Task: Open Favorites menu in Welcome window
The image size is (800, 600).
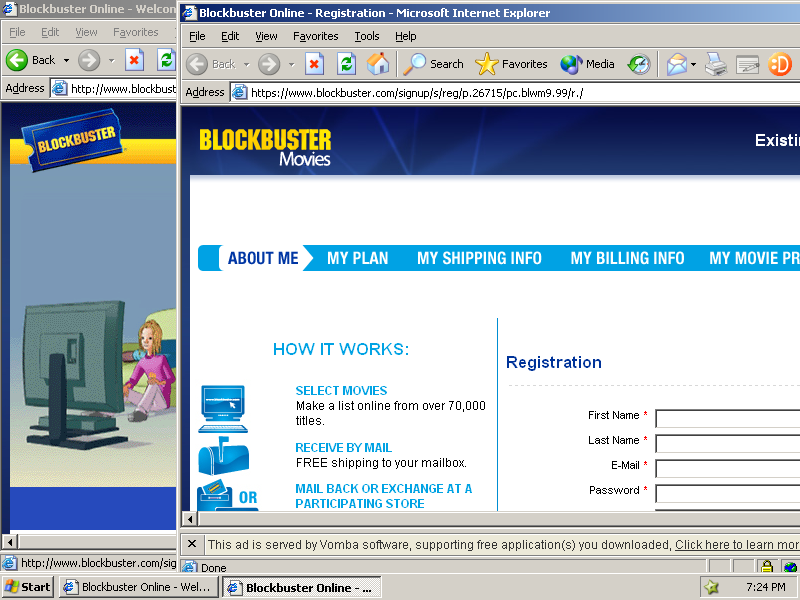Action: 135,32
